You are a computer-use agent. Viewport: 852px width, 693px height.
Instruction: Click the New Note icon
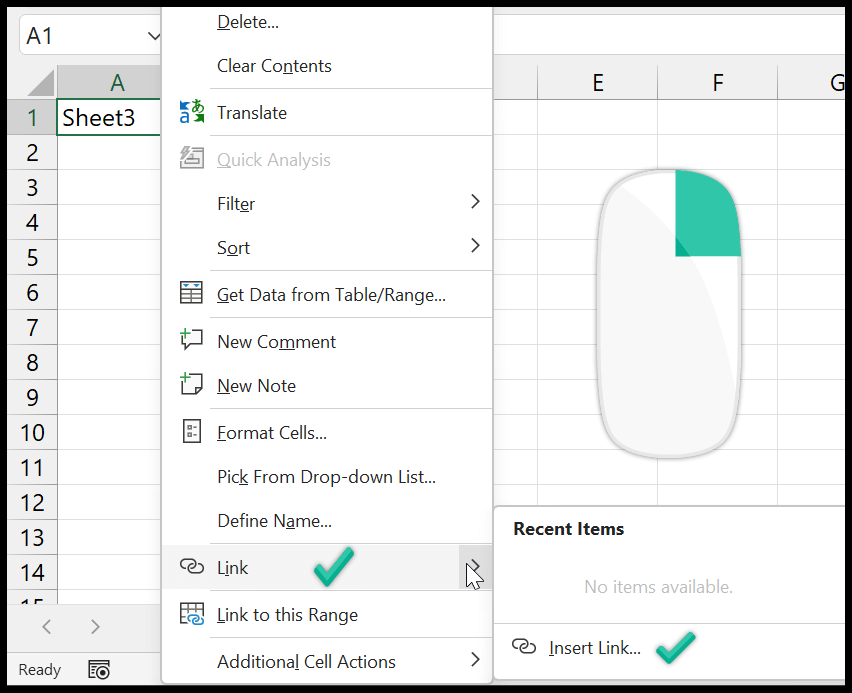191,385
